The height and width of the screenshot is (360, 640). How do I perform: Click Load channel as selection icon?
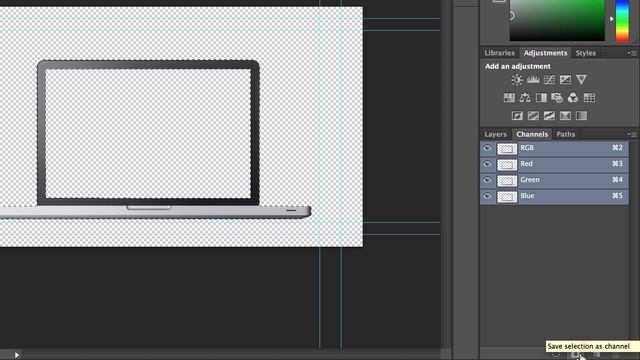tap(556, 356)
